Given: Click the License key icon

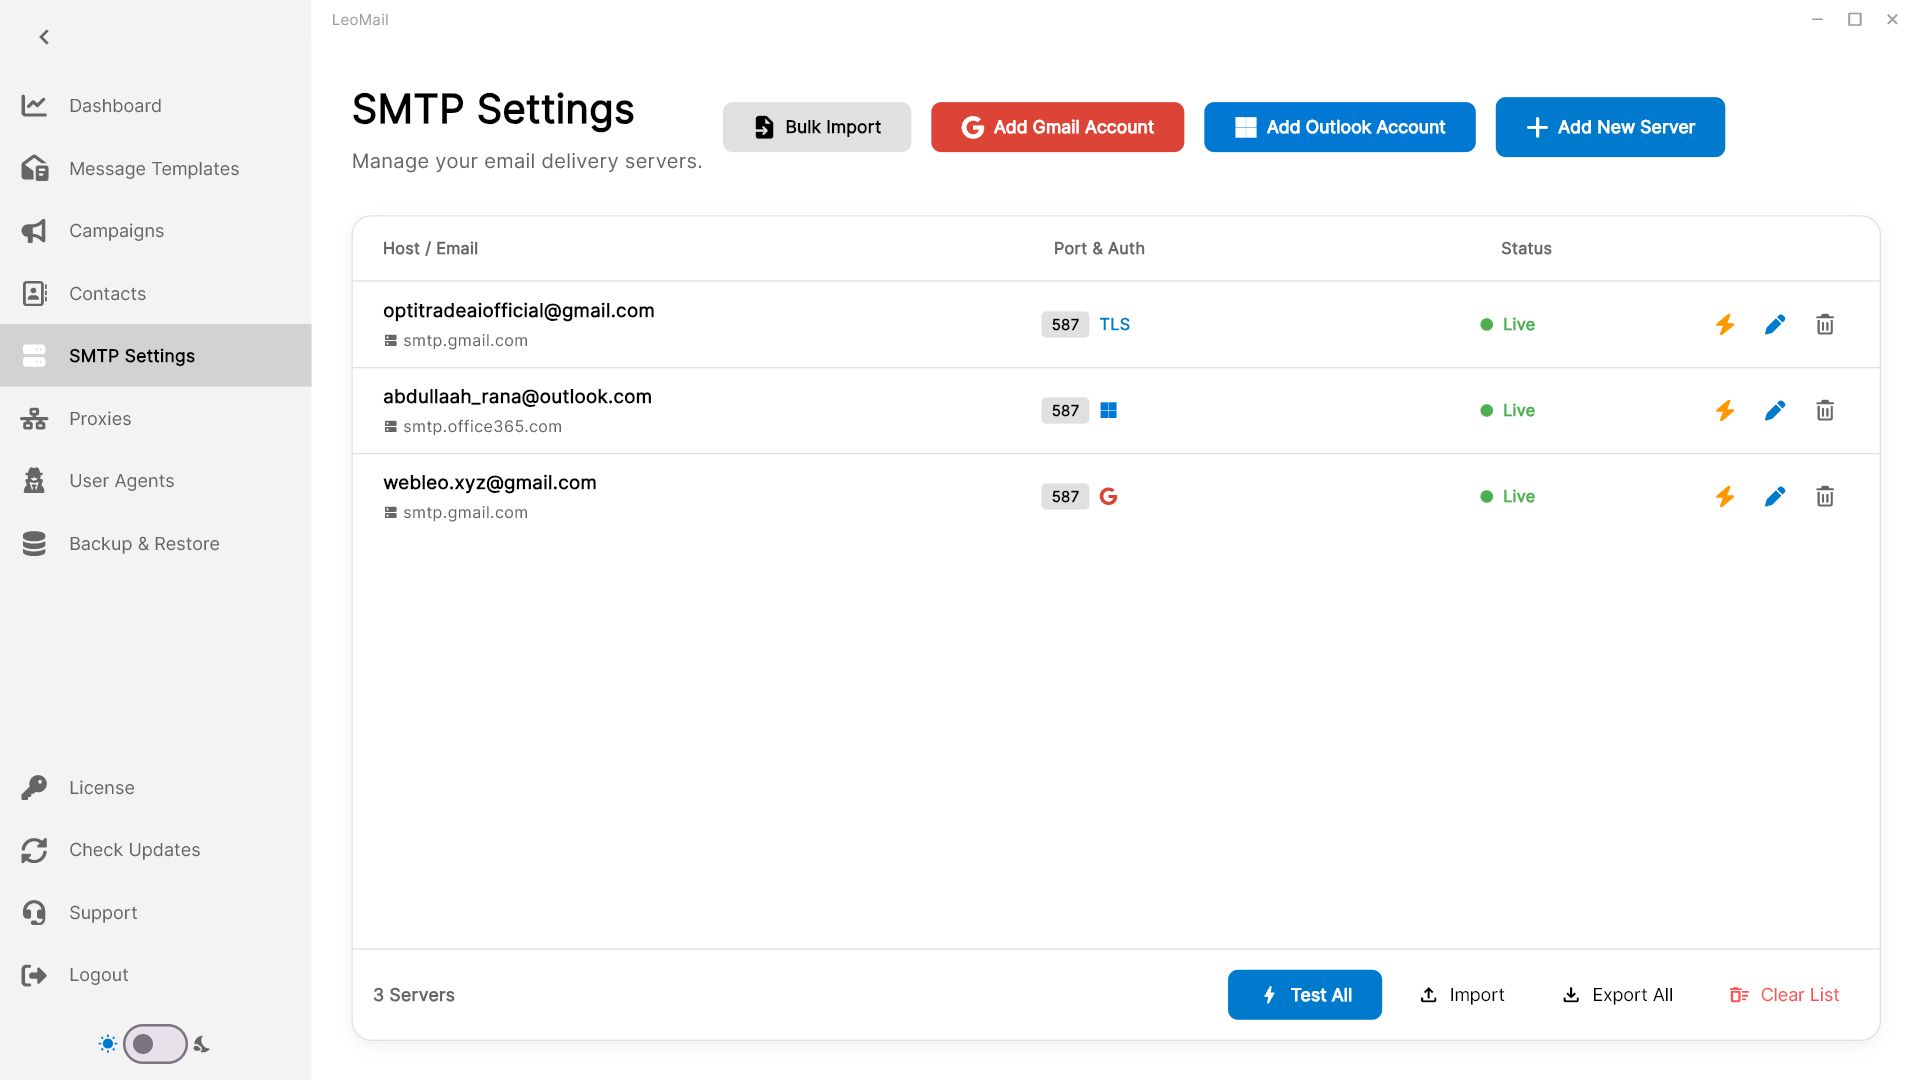Looking at the screenshot, I should (x=34, y=787).
